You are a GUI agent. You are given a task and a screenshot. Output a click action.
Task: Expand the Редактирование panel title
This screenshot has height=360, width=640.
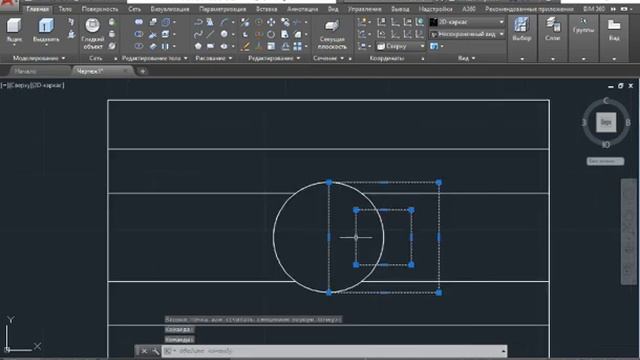273,58
